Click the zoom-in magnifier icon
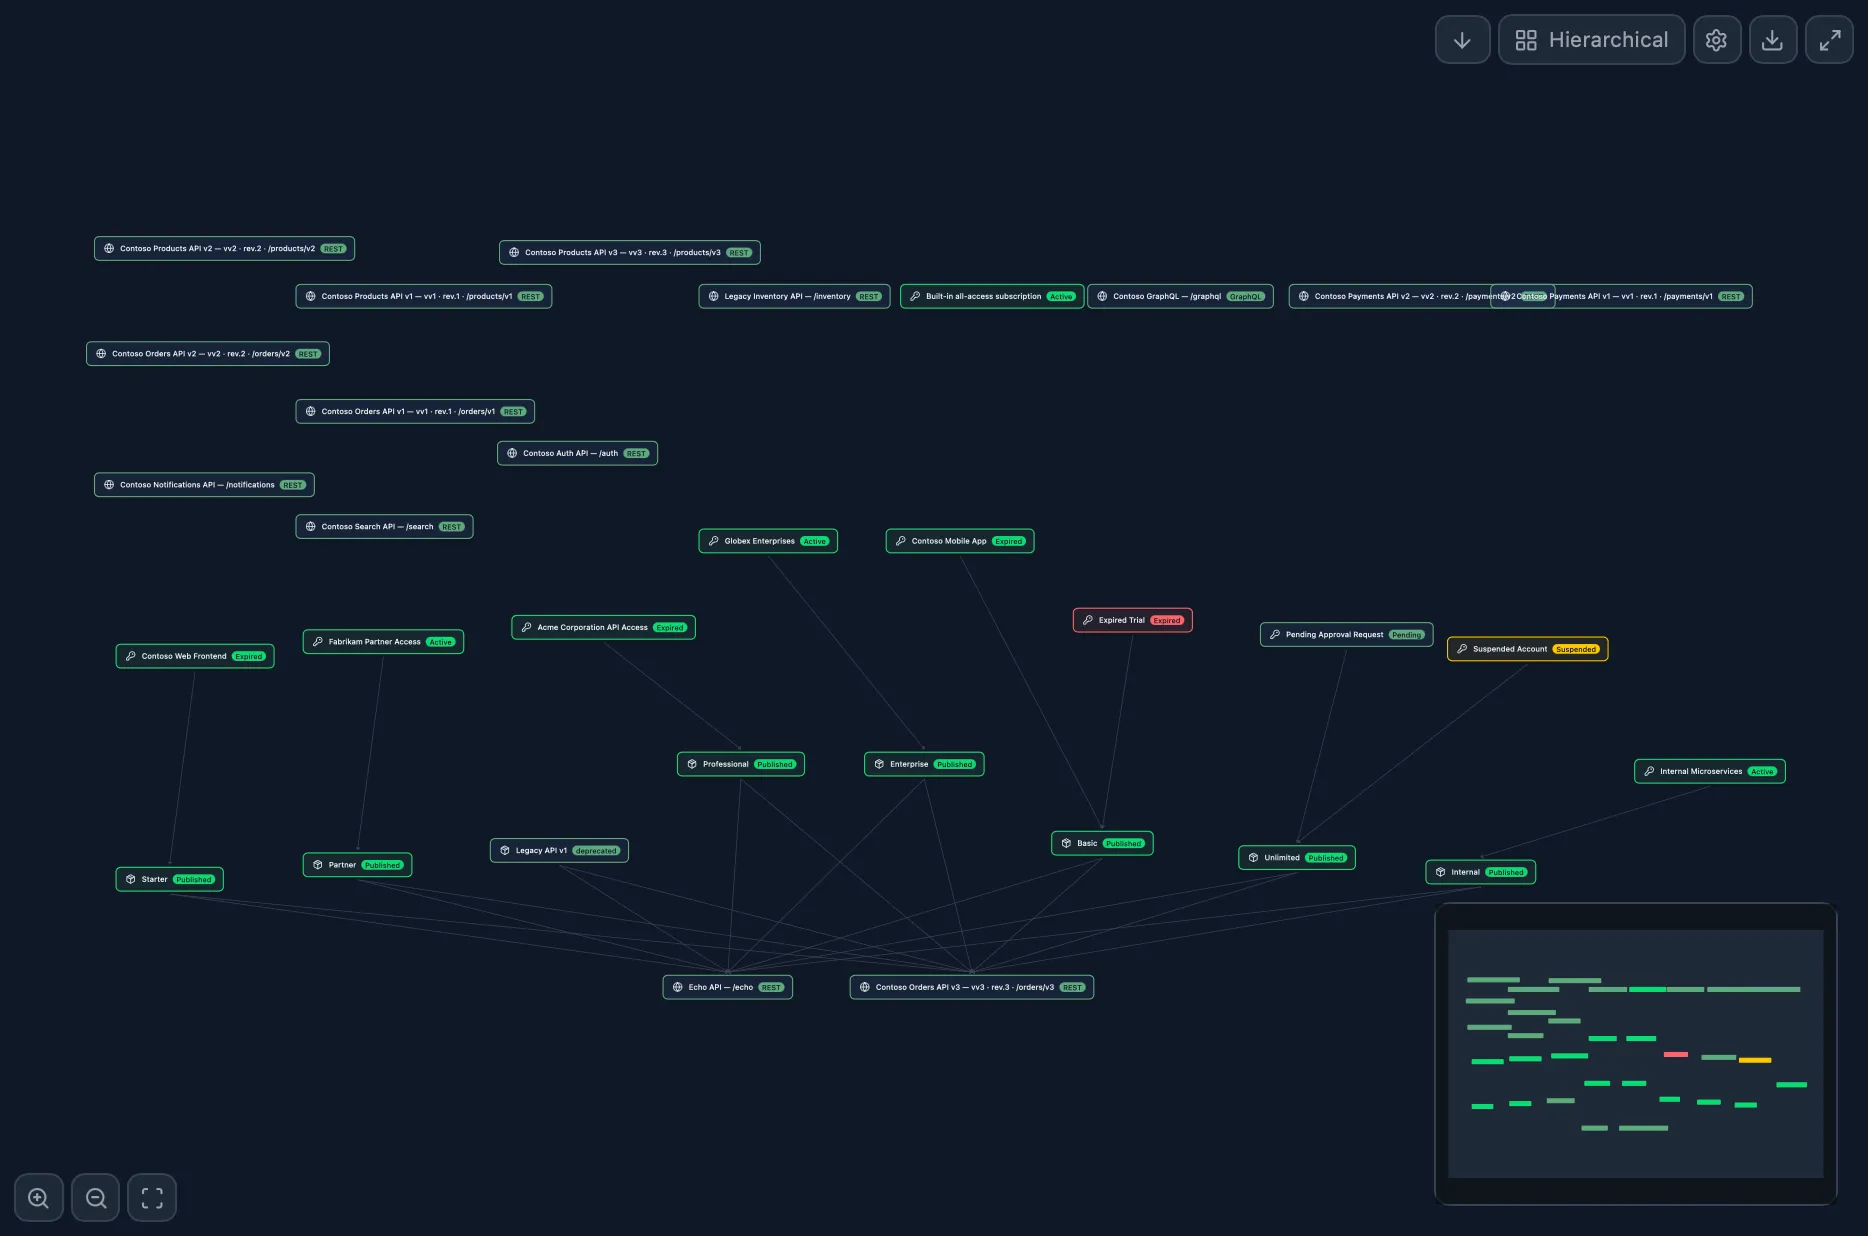 [38, 1197]
